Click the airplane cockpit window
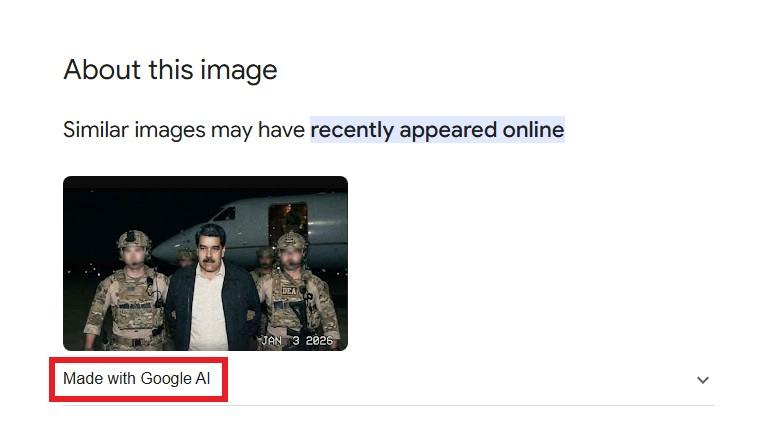This screenshot has height=436, width=778. point(224,214)
